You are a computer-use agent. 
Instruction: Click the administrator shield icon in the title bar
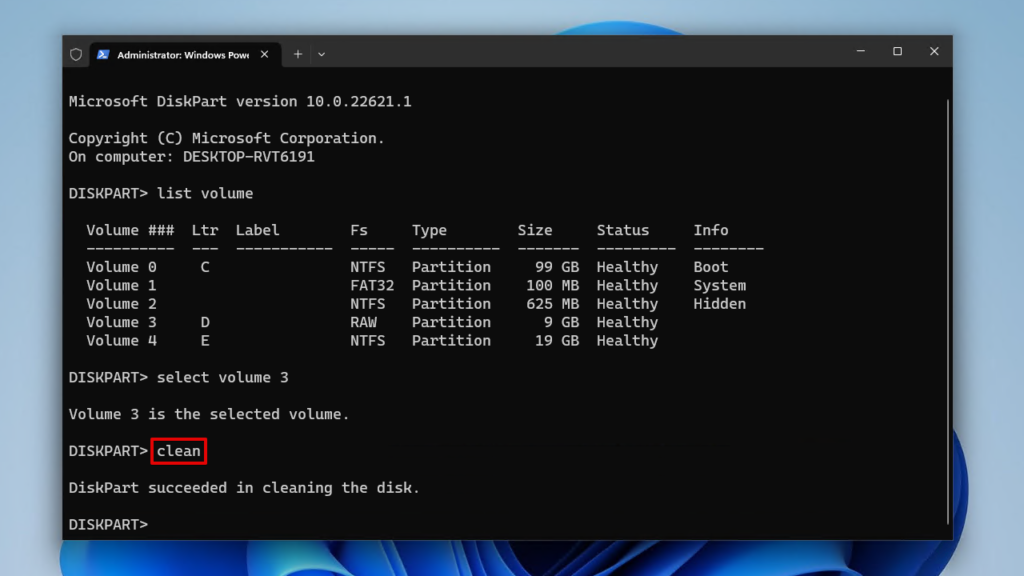pos(75,54)
